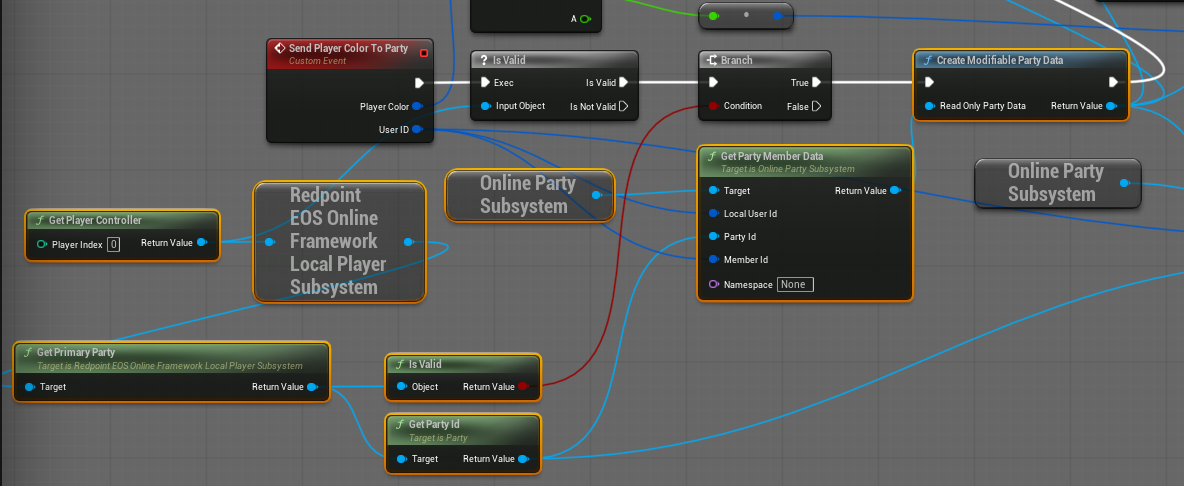Click the exec output pin of Send Player Color To Party
Screen dimensions: 1184x486
419,83
